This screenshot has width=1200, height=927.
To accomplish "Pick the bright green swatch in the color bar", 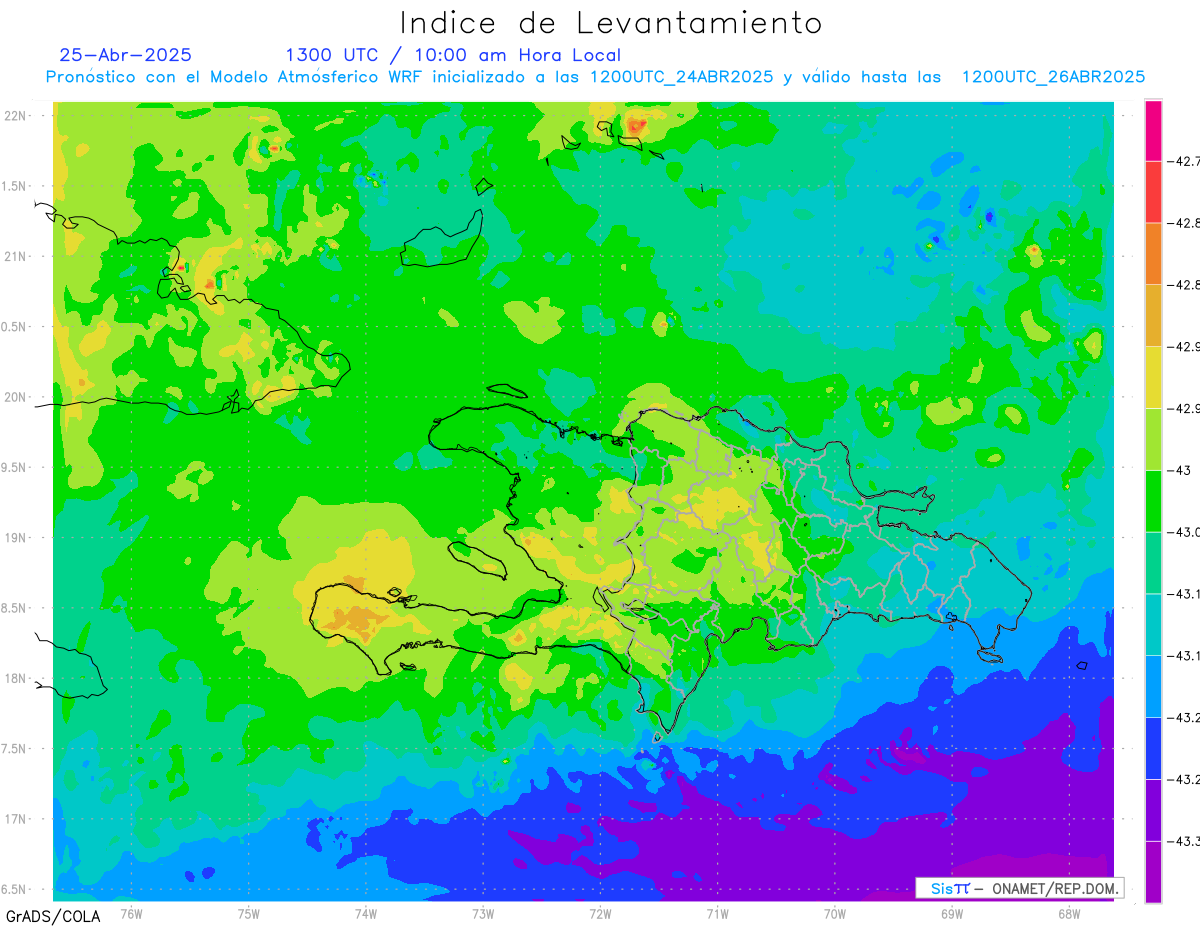I will (x=1153, y=501).
